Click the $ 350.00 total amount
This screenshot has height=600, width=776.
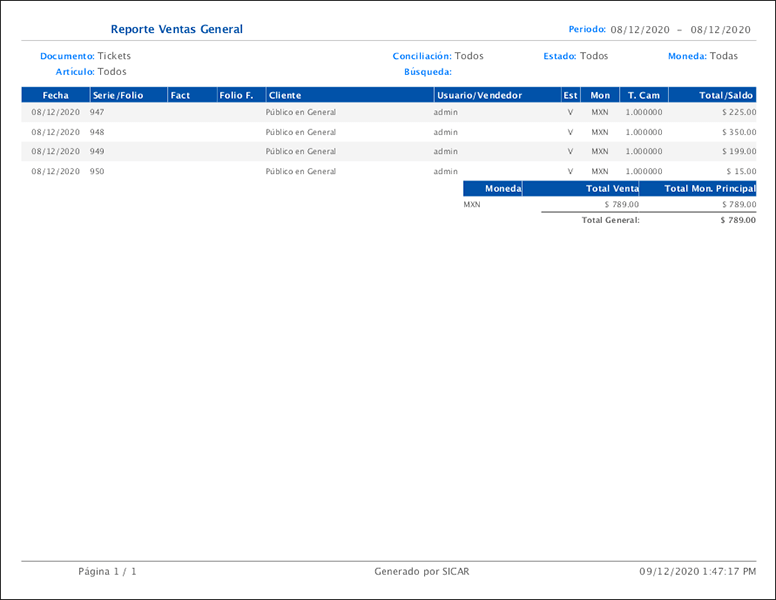(738, 132)
